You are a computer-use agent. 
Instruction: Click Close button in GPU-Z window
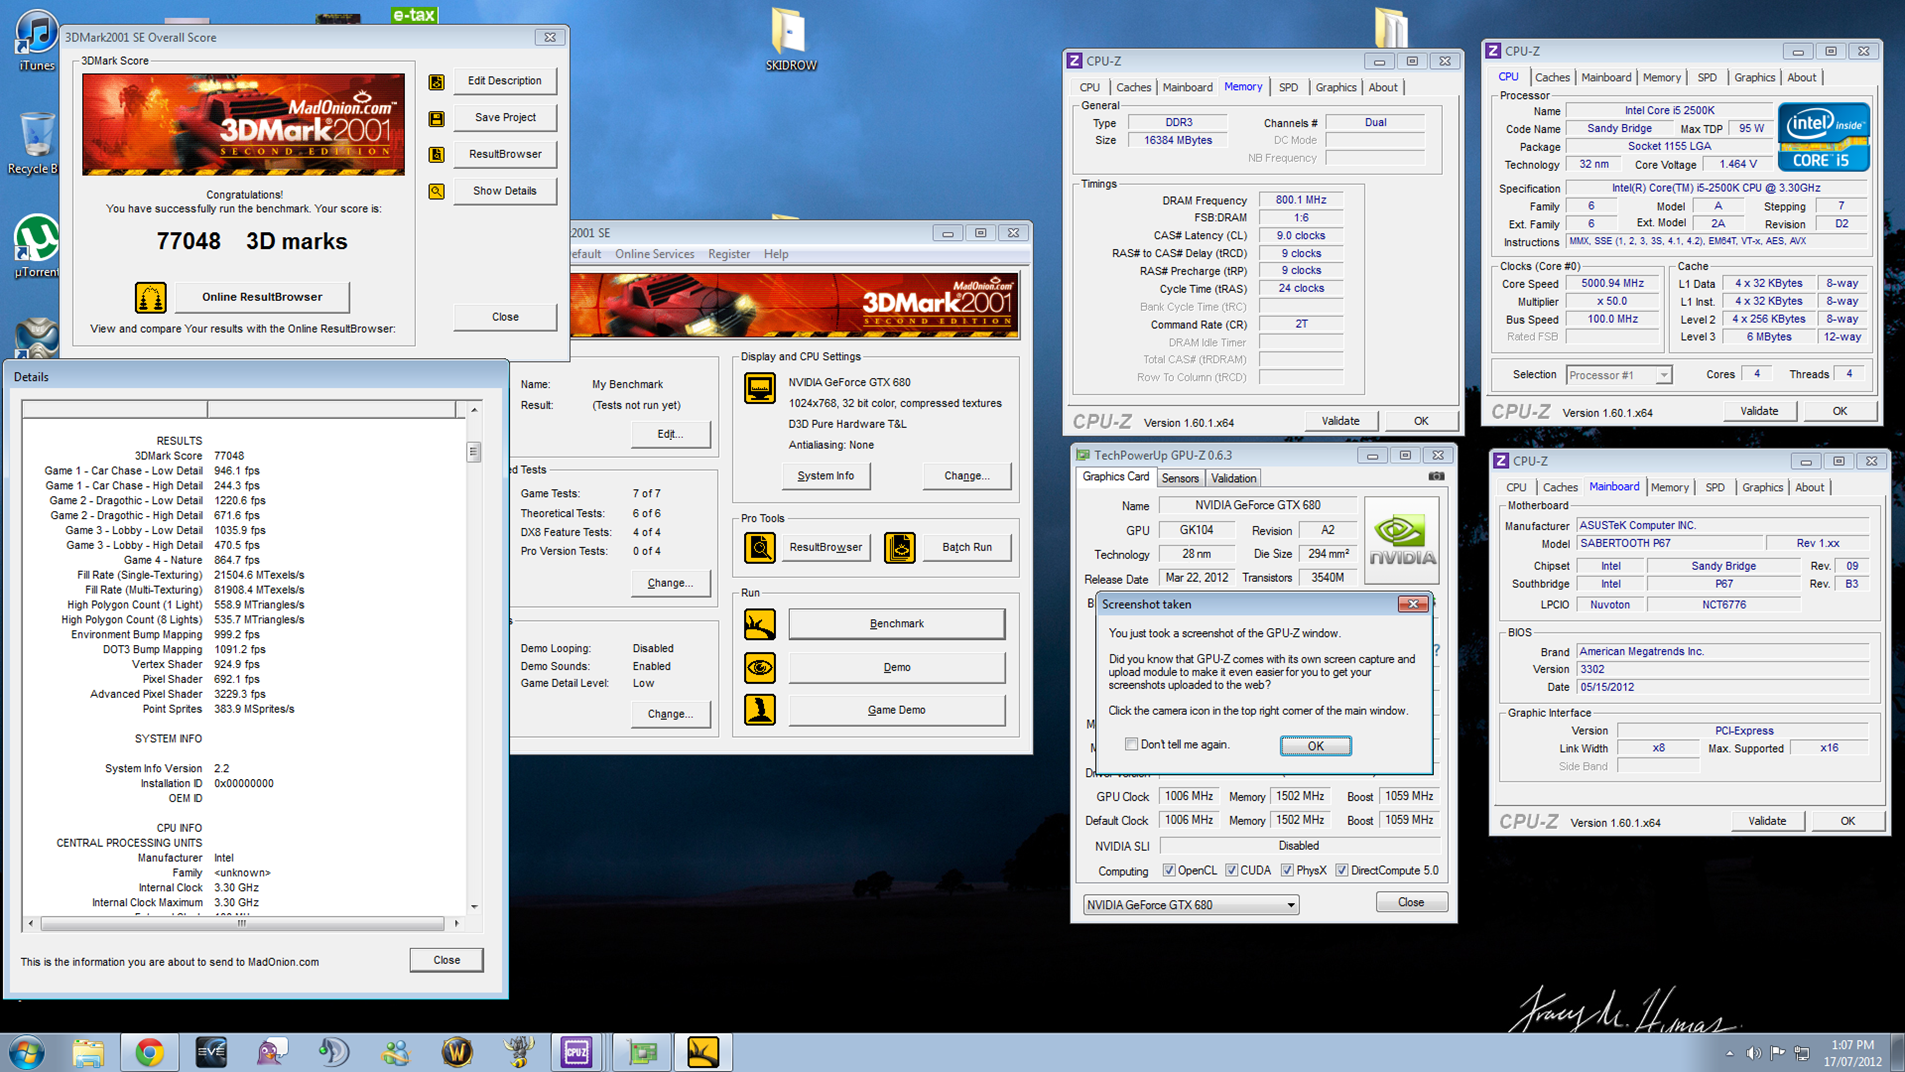(1410, 903)
